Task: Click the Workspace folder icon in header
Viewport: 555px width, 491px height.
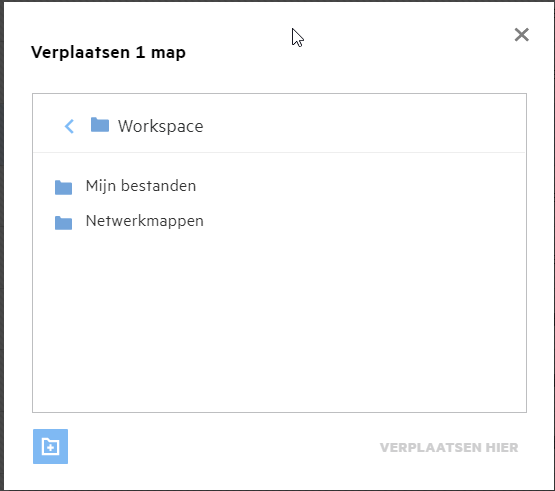Action: click(x=100, y=125)
